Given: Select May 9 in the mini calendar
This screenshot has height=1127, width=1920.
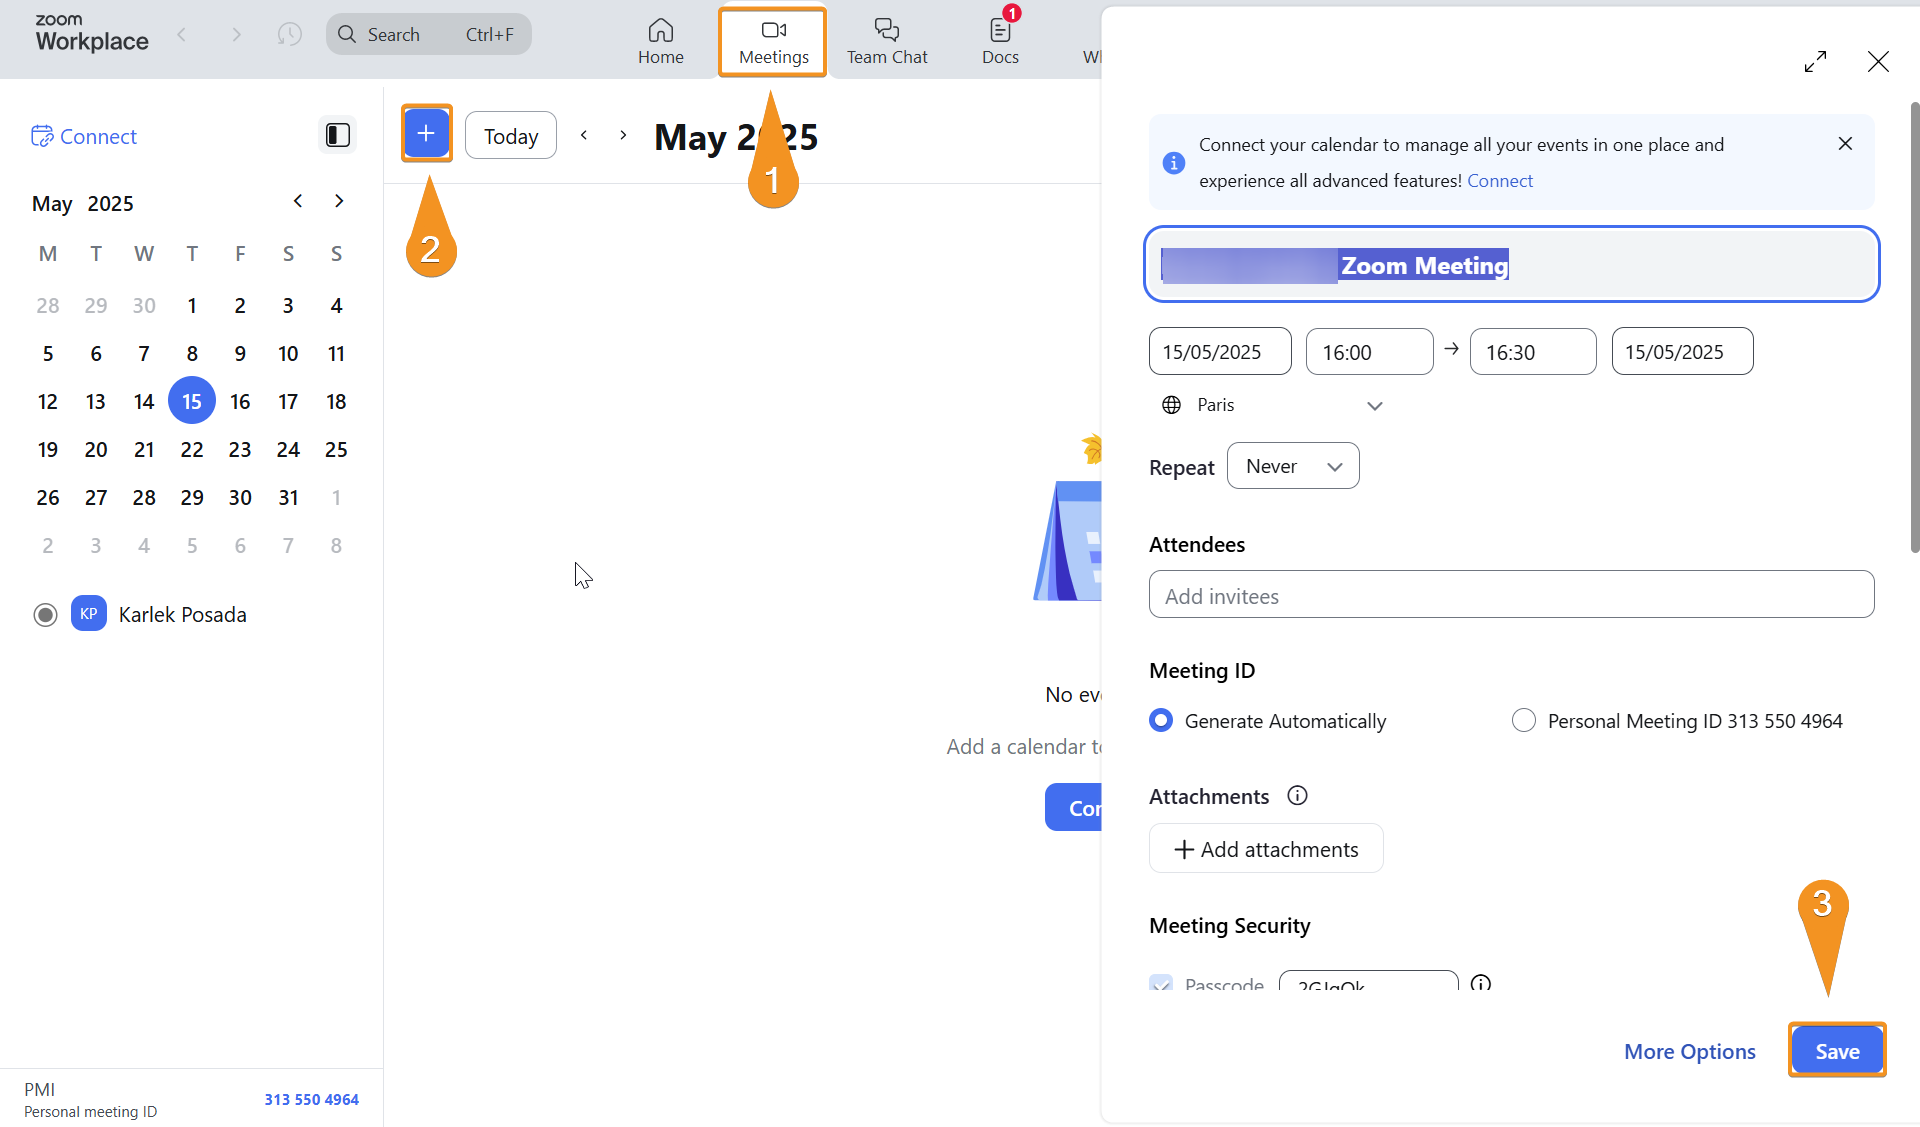Looking at the screenshot, I should pos(240,353).
